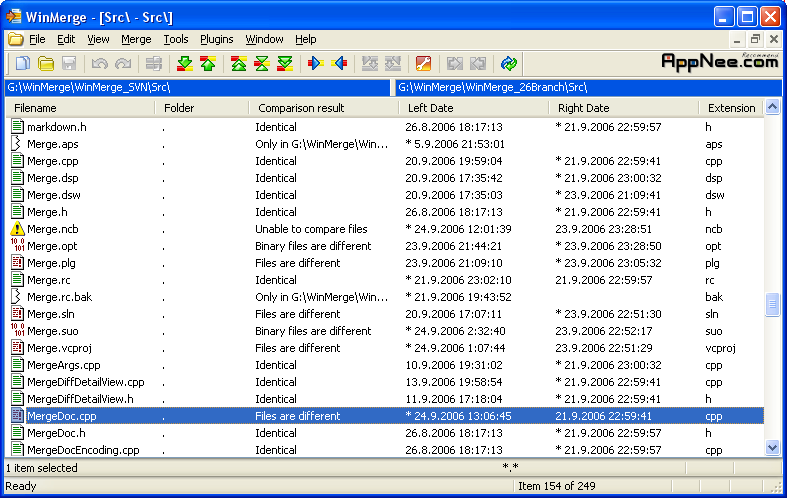Click the warning icon next to Merge.ncb
Screen dimensions: 787x498
tap(17, 229)
